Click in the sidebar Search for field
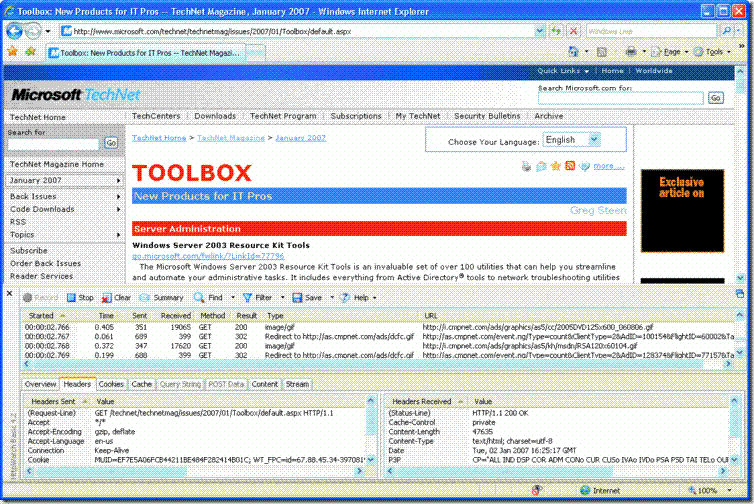The width and height of the screenshot is (754, 504). pos(53,143)
